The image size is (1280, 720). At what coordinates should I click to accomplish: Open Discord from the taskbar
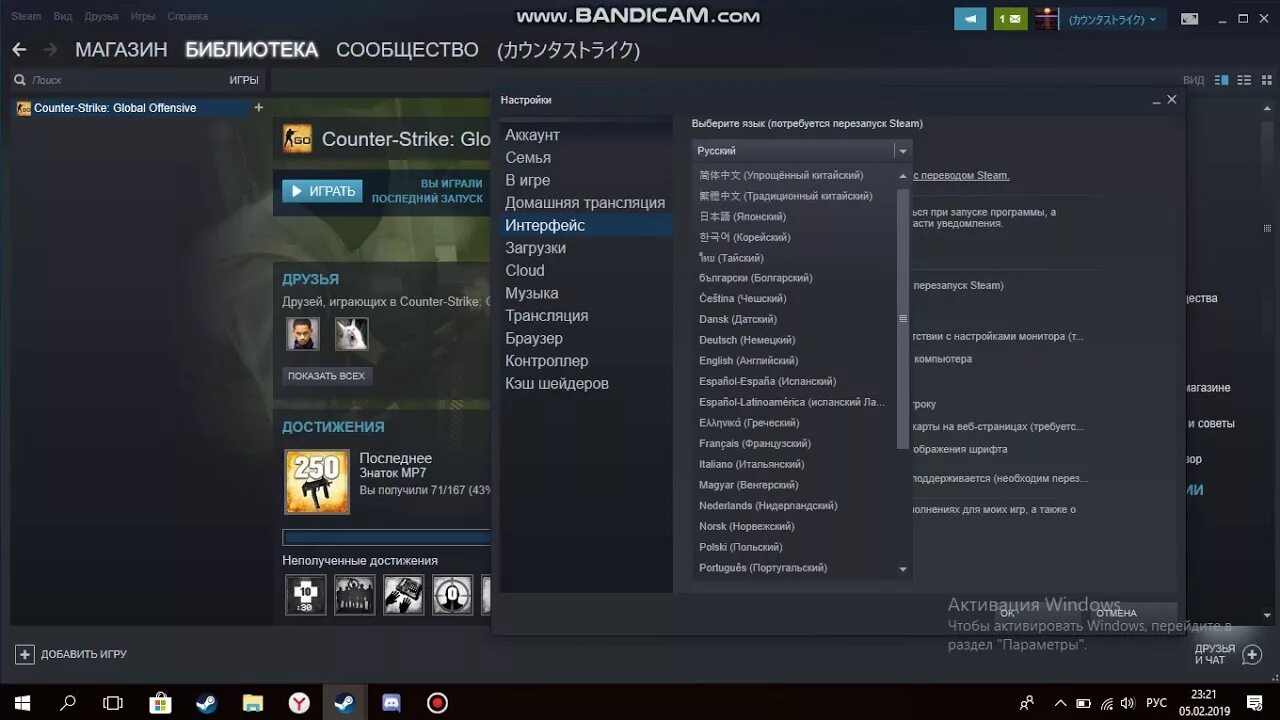click(x=391, y=703)
